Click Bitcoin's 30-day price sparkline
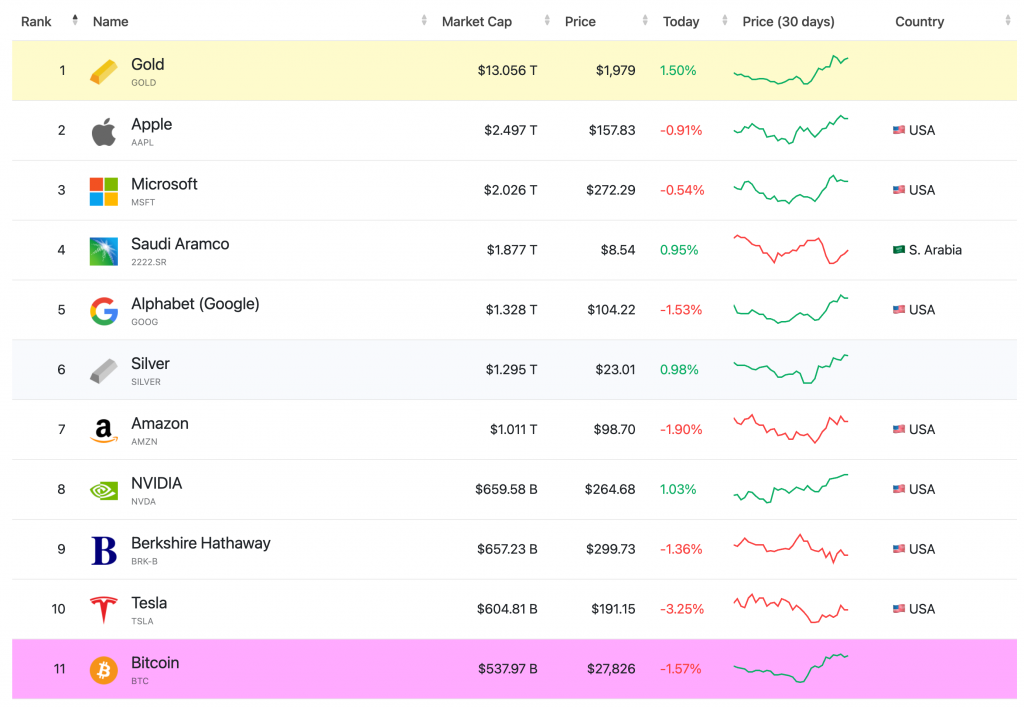Image resolution: width=1024 pixels, height=707 pixels. pyautogui.click(x=791, y=668)
